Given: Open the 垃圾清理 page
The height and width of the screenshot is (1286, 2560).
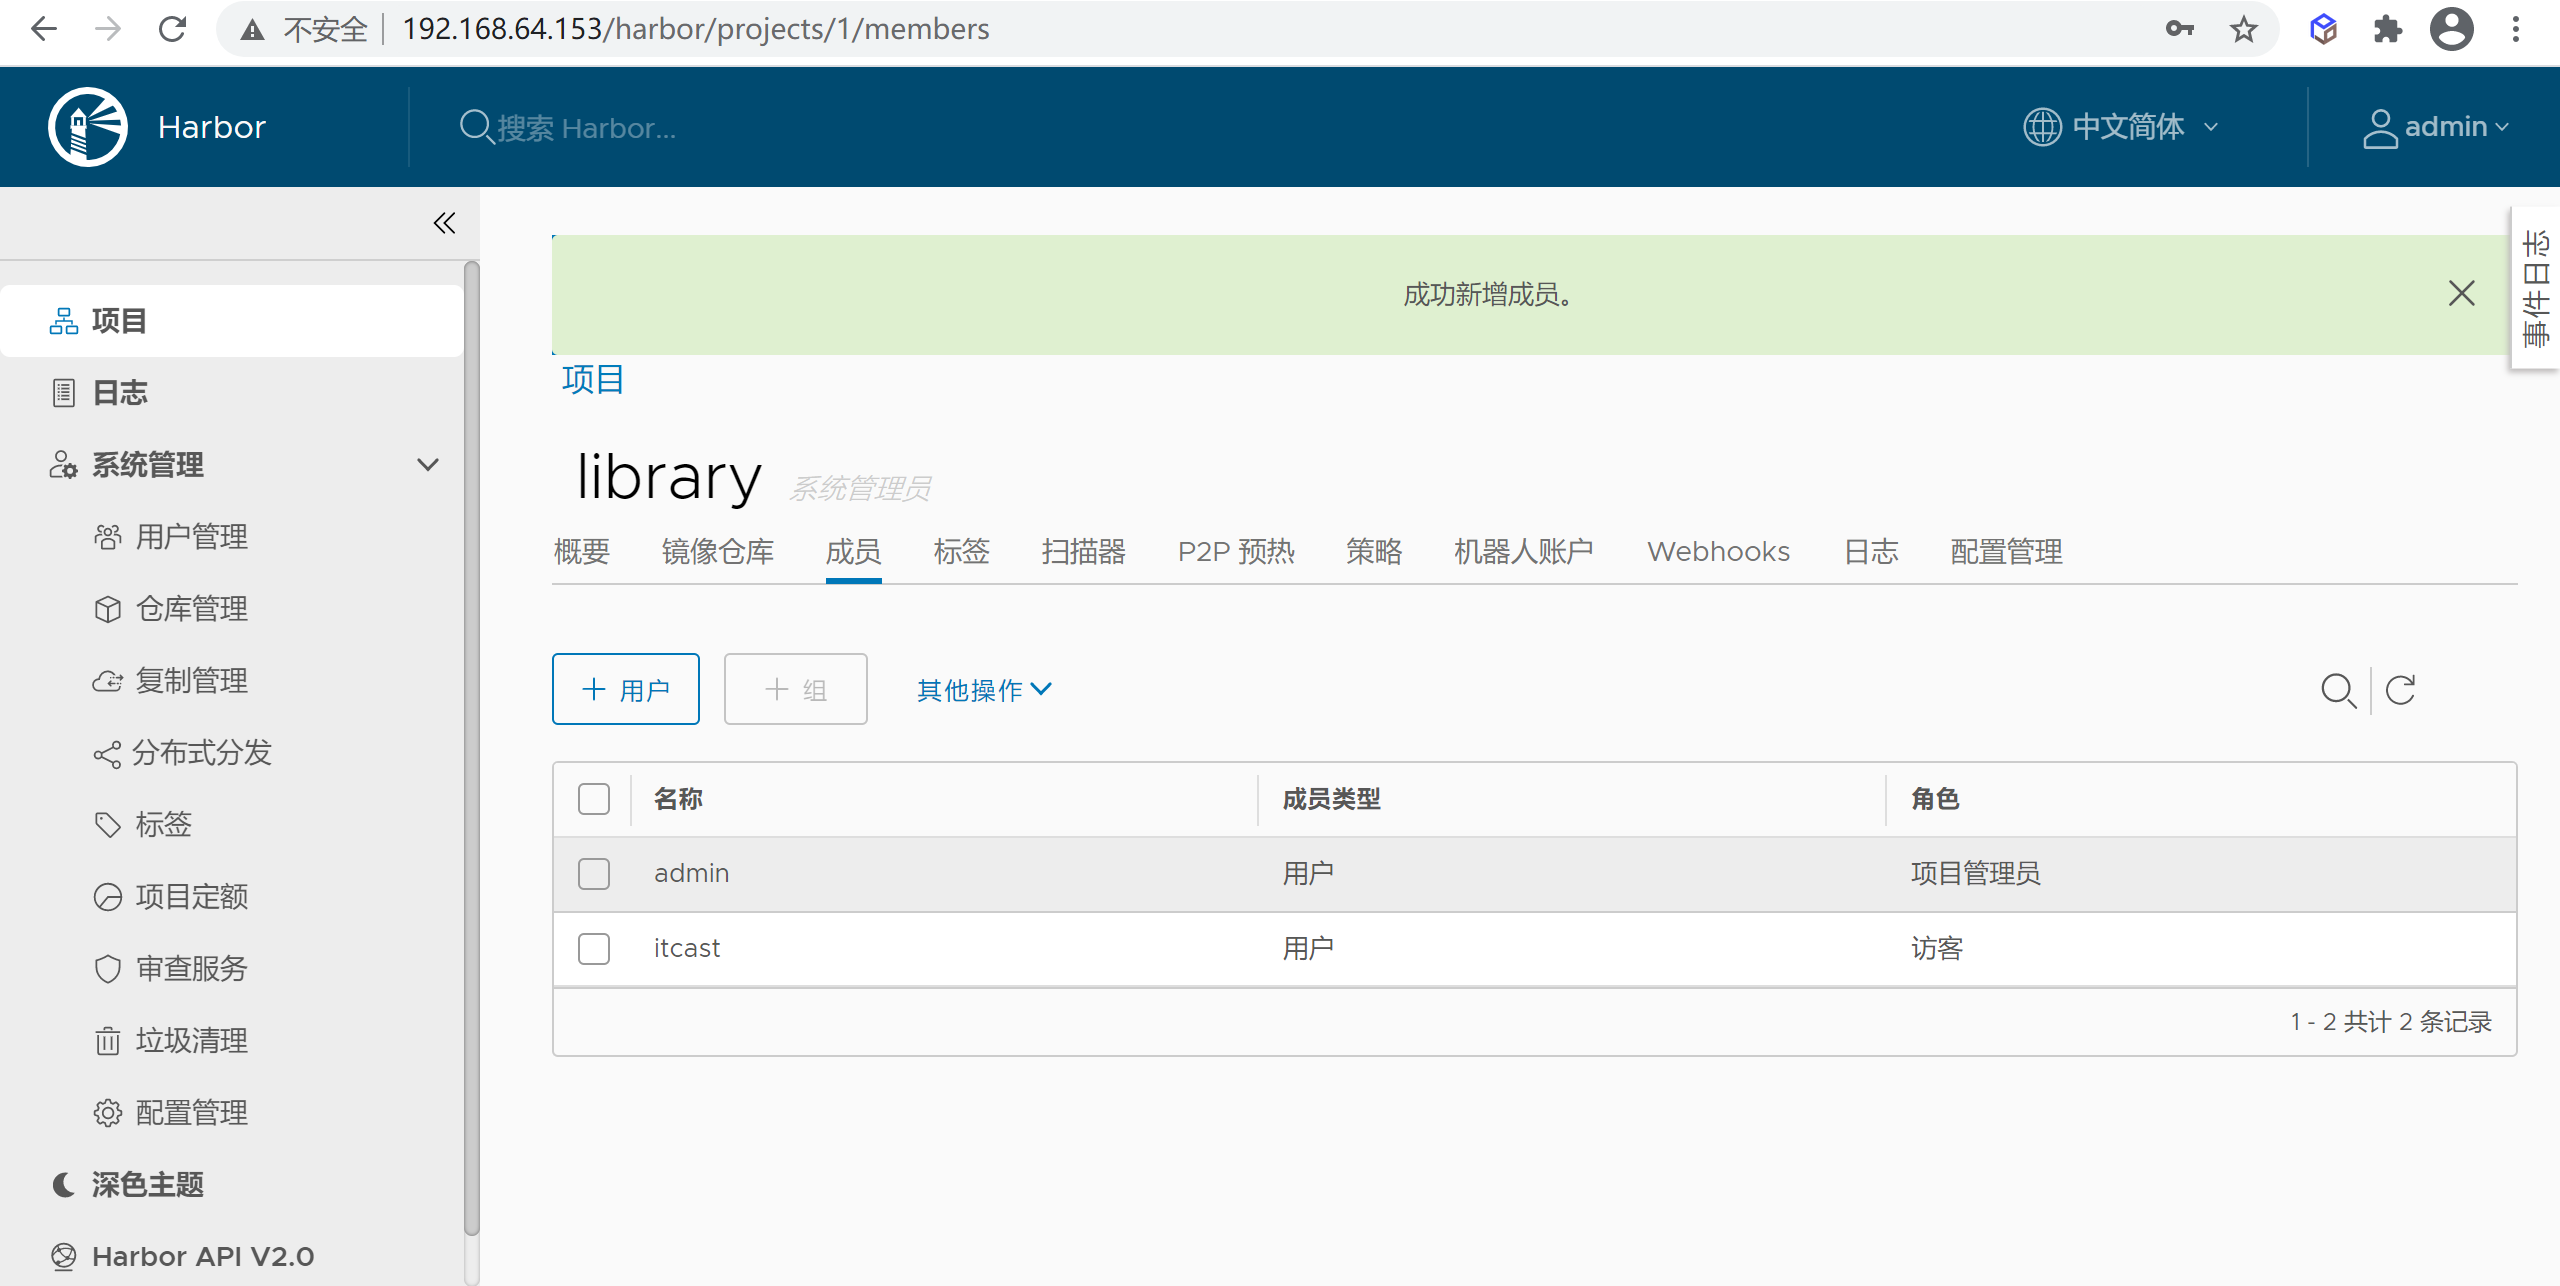Looking at the screenshot, I should [x=192, y=1040].
